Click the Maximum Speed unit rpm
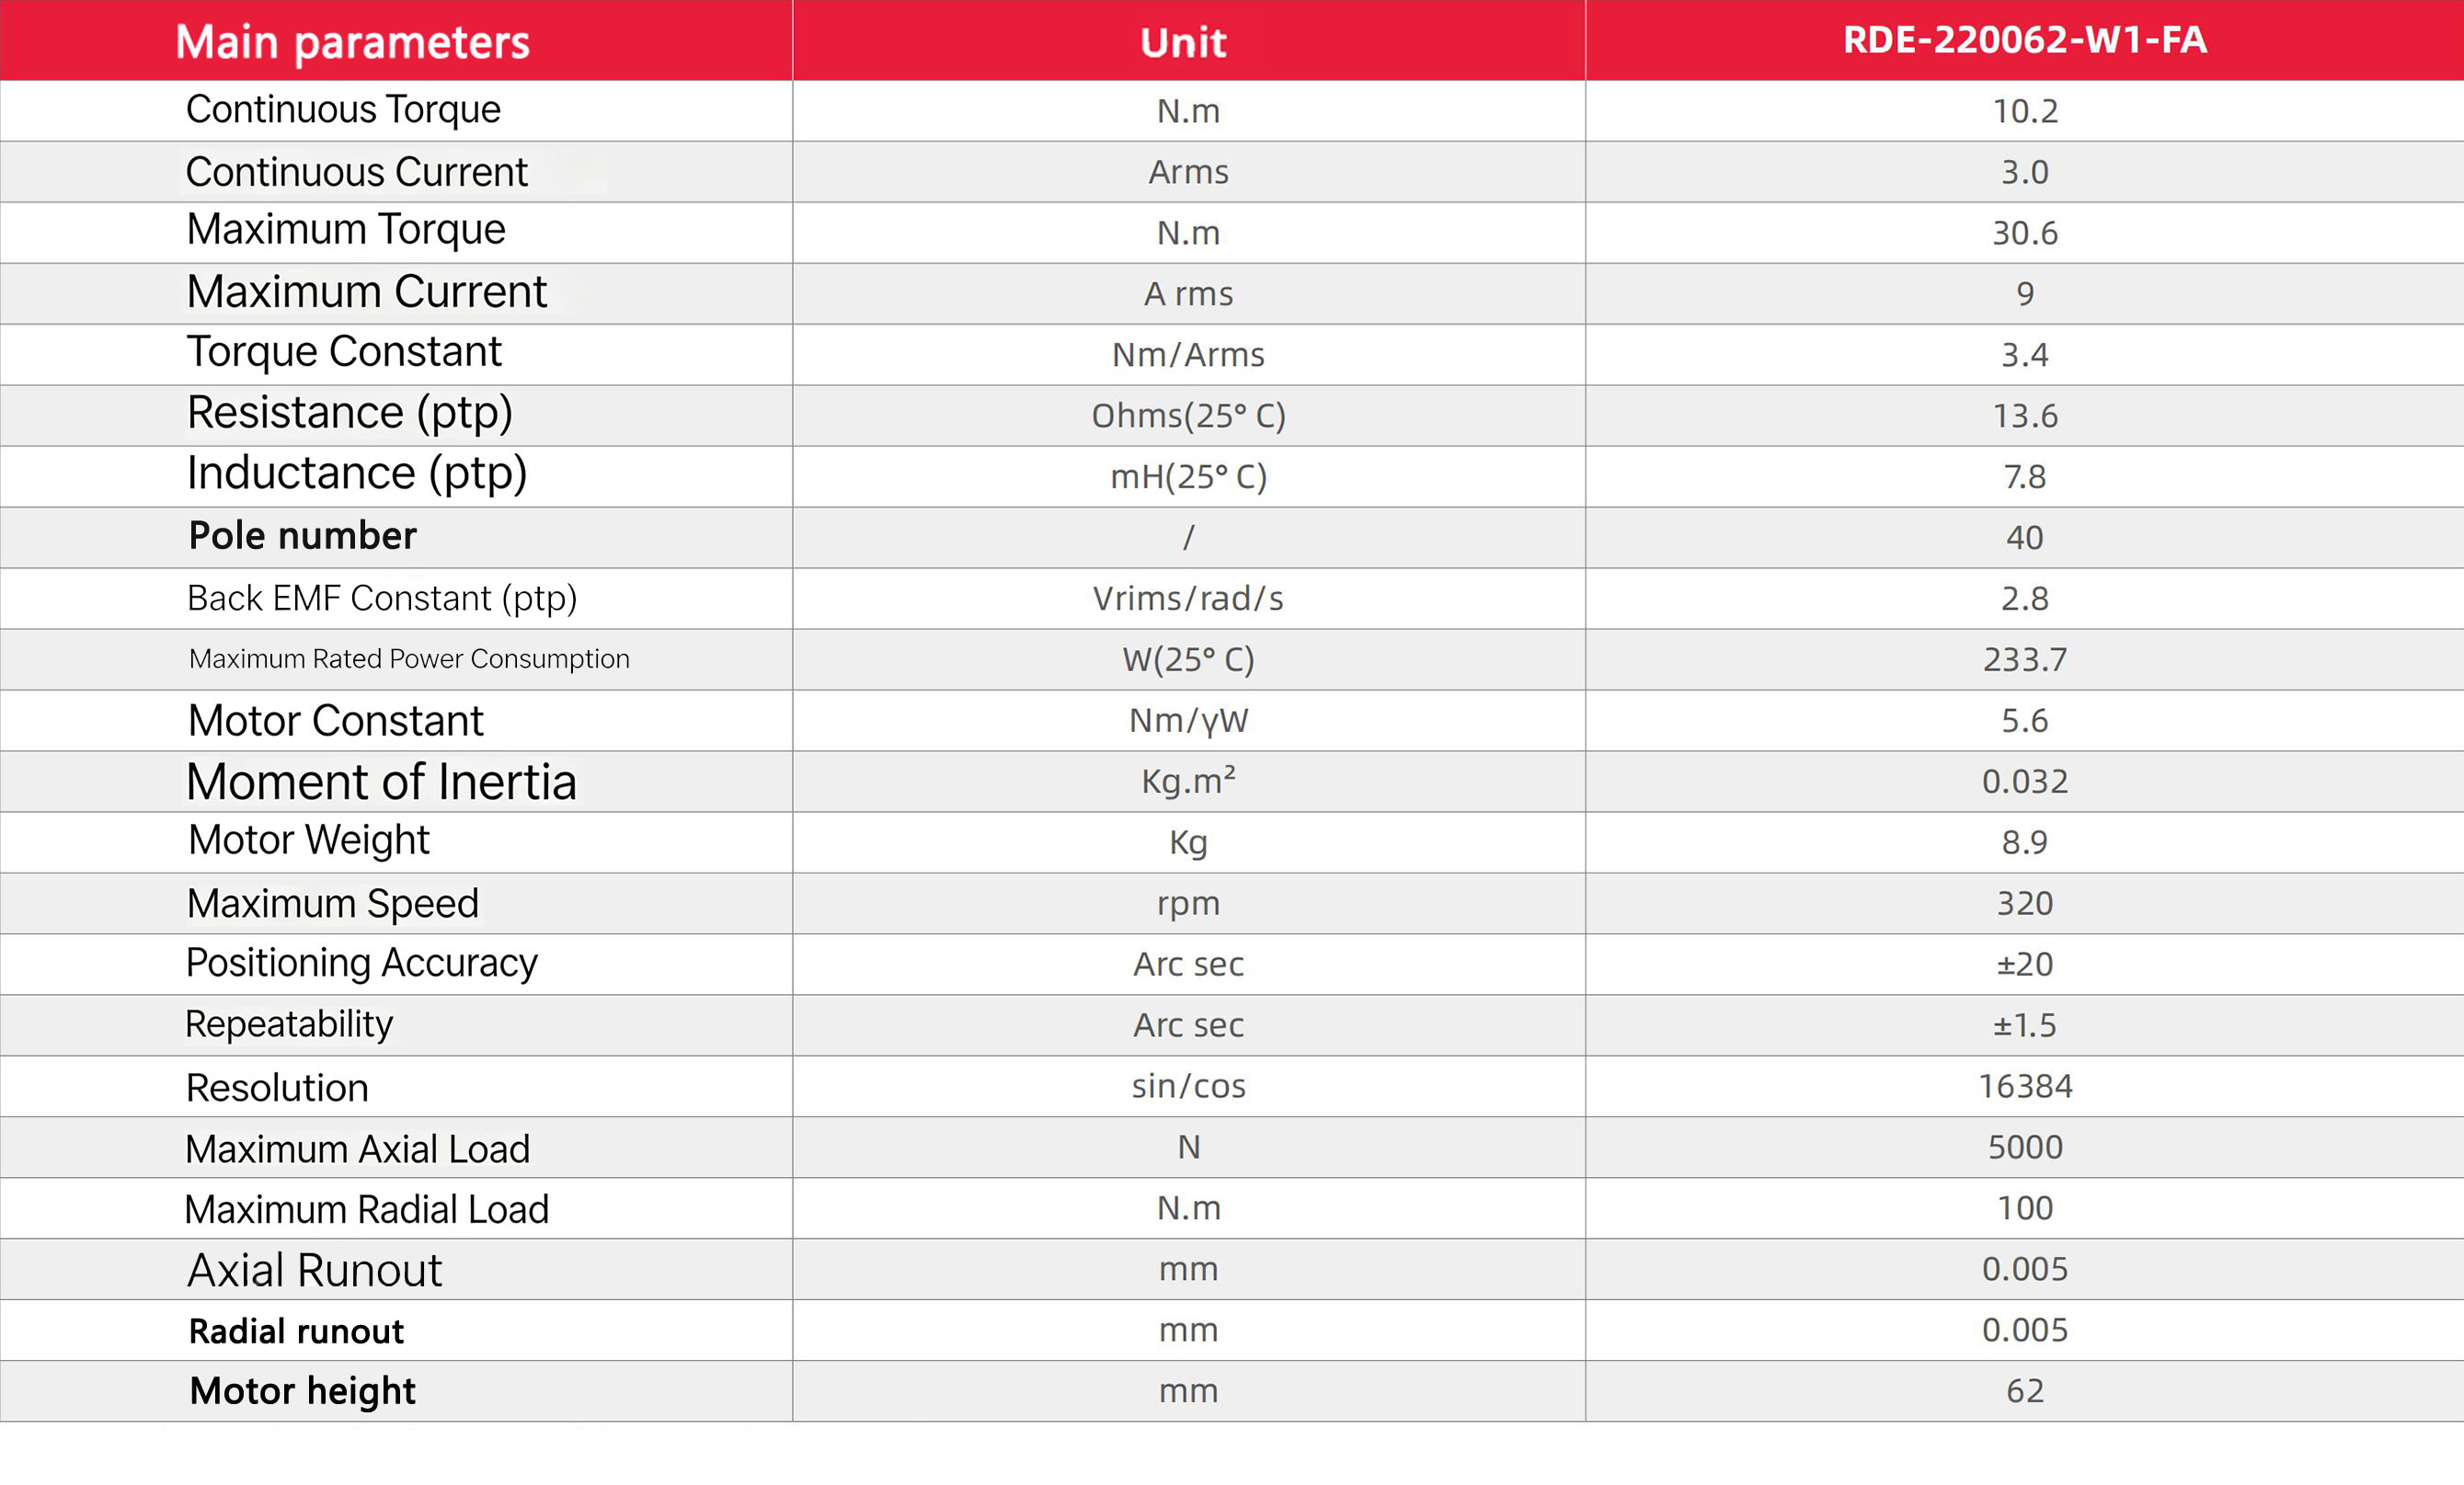Viewport: 2464px width, 1485px height. 1188,904
